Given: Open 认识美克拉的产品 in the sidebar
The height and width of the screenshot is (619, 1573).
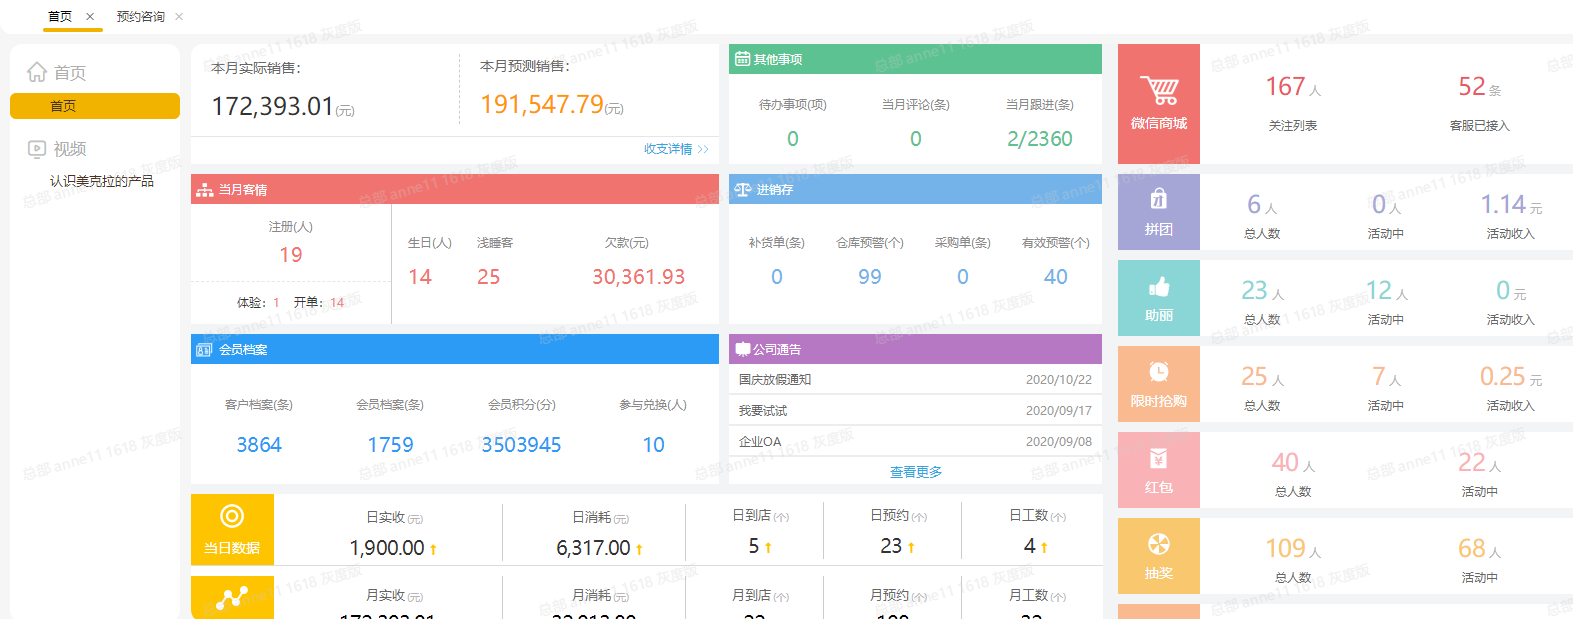Looking at the screenshot, I should point(102,181).
